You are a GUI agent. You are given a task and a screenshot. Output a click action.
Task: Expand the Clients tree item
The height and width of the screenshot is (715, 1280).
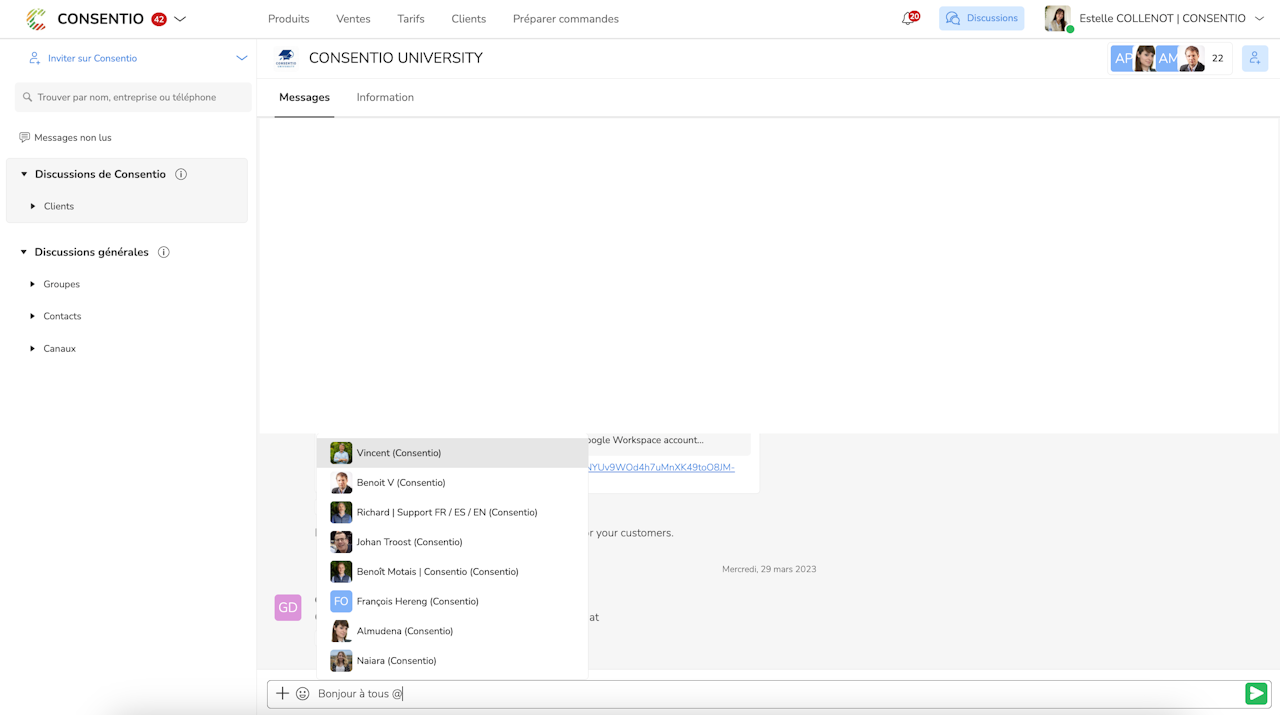tap(33, 206)
